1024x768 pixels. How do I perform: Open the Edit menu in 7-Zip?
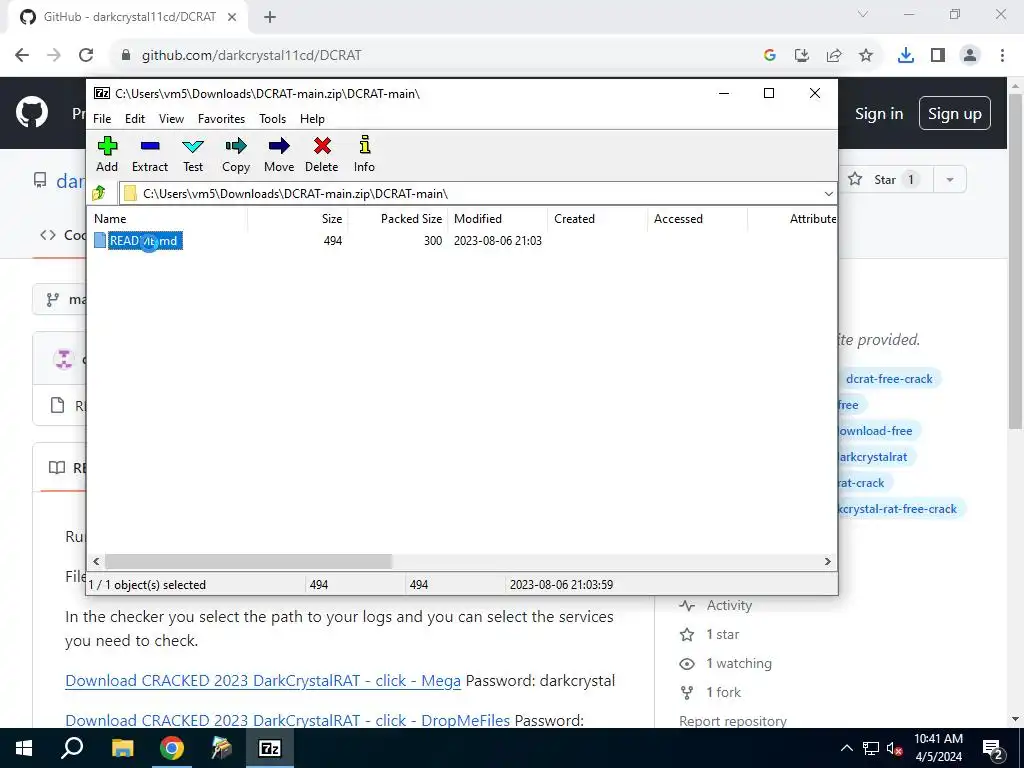135,119
